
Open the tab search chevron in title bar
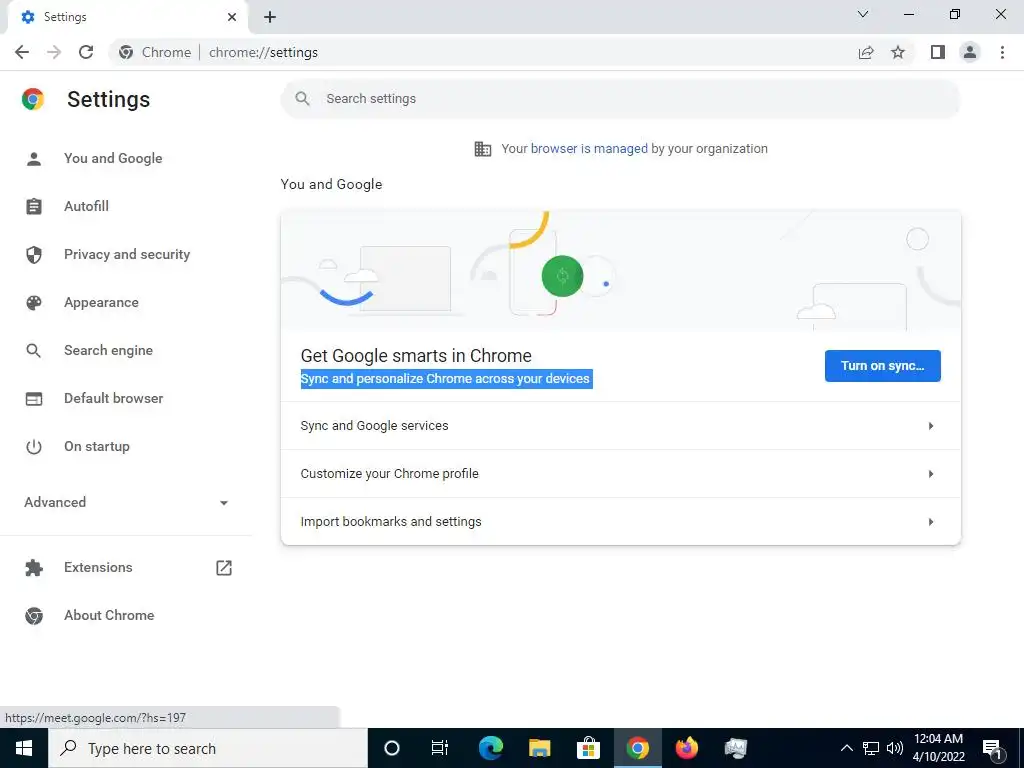[x=863, y=14]
